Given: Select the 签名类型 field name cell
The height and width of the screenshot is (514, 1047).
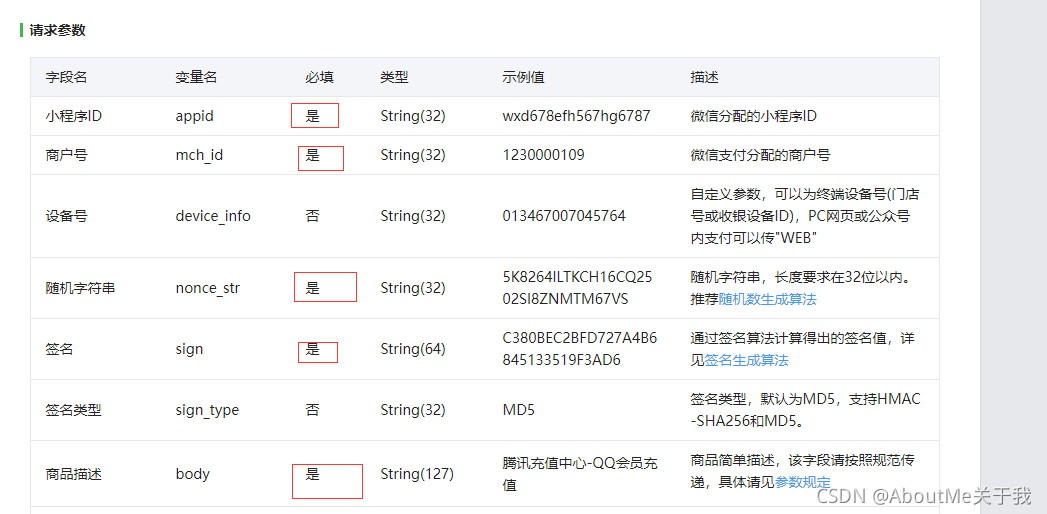Looking at the screenshot, I should 73,410.
